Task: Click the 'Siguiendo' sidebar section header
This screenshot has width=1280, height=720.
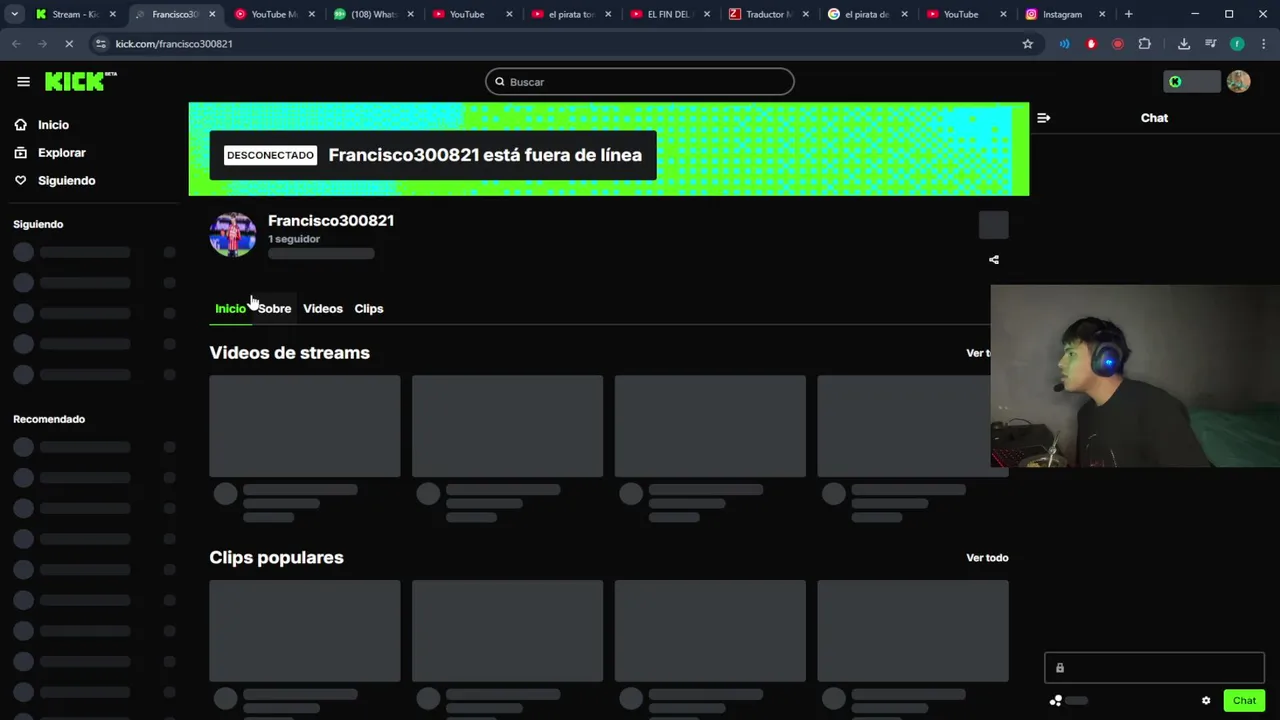Action: [x=38, y=224]
